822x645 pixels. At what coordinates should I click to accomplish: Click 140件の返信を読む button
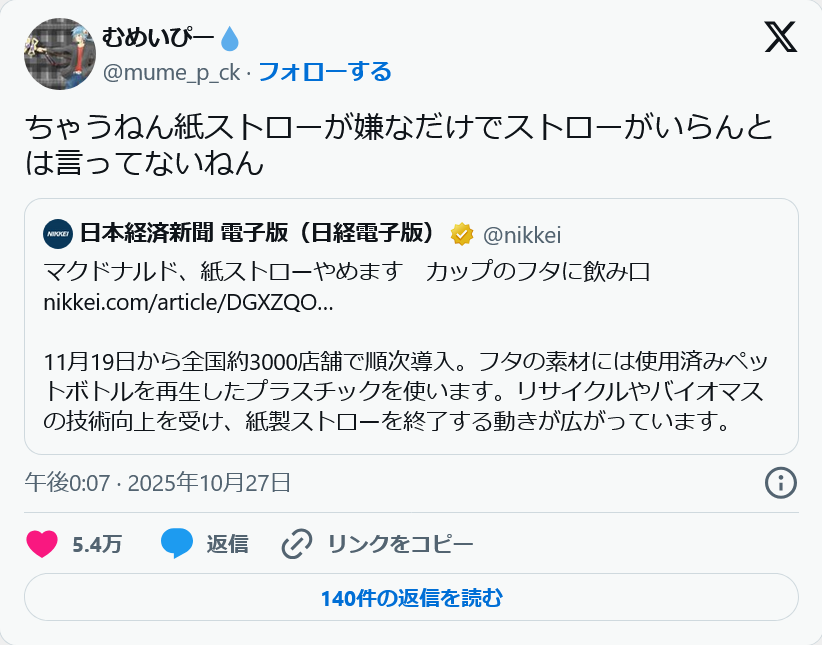(411, 598)
